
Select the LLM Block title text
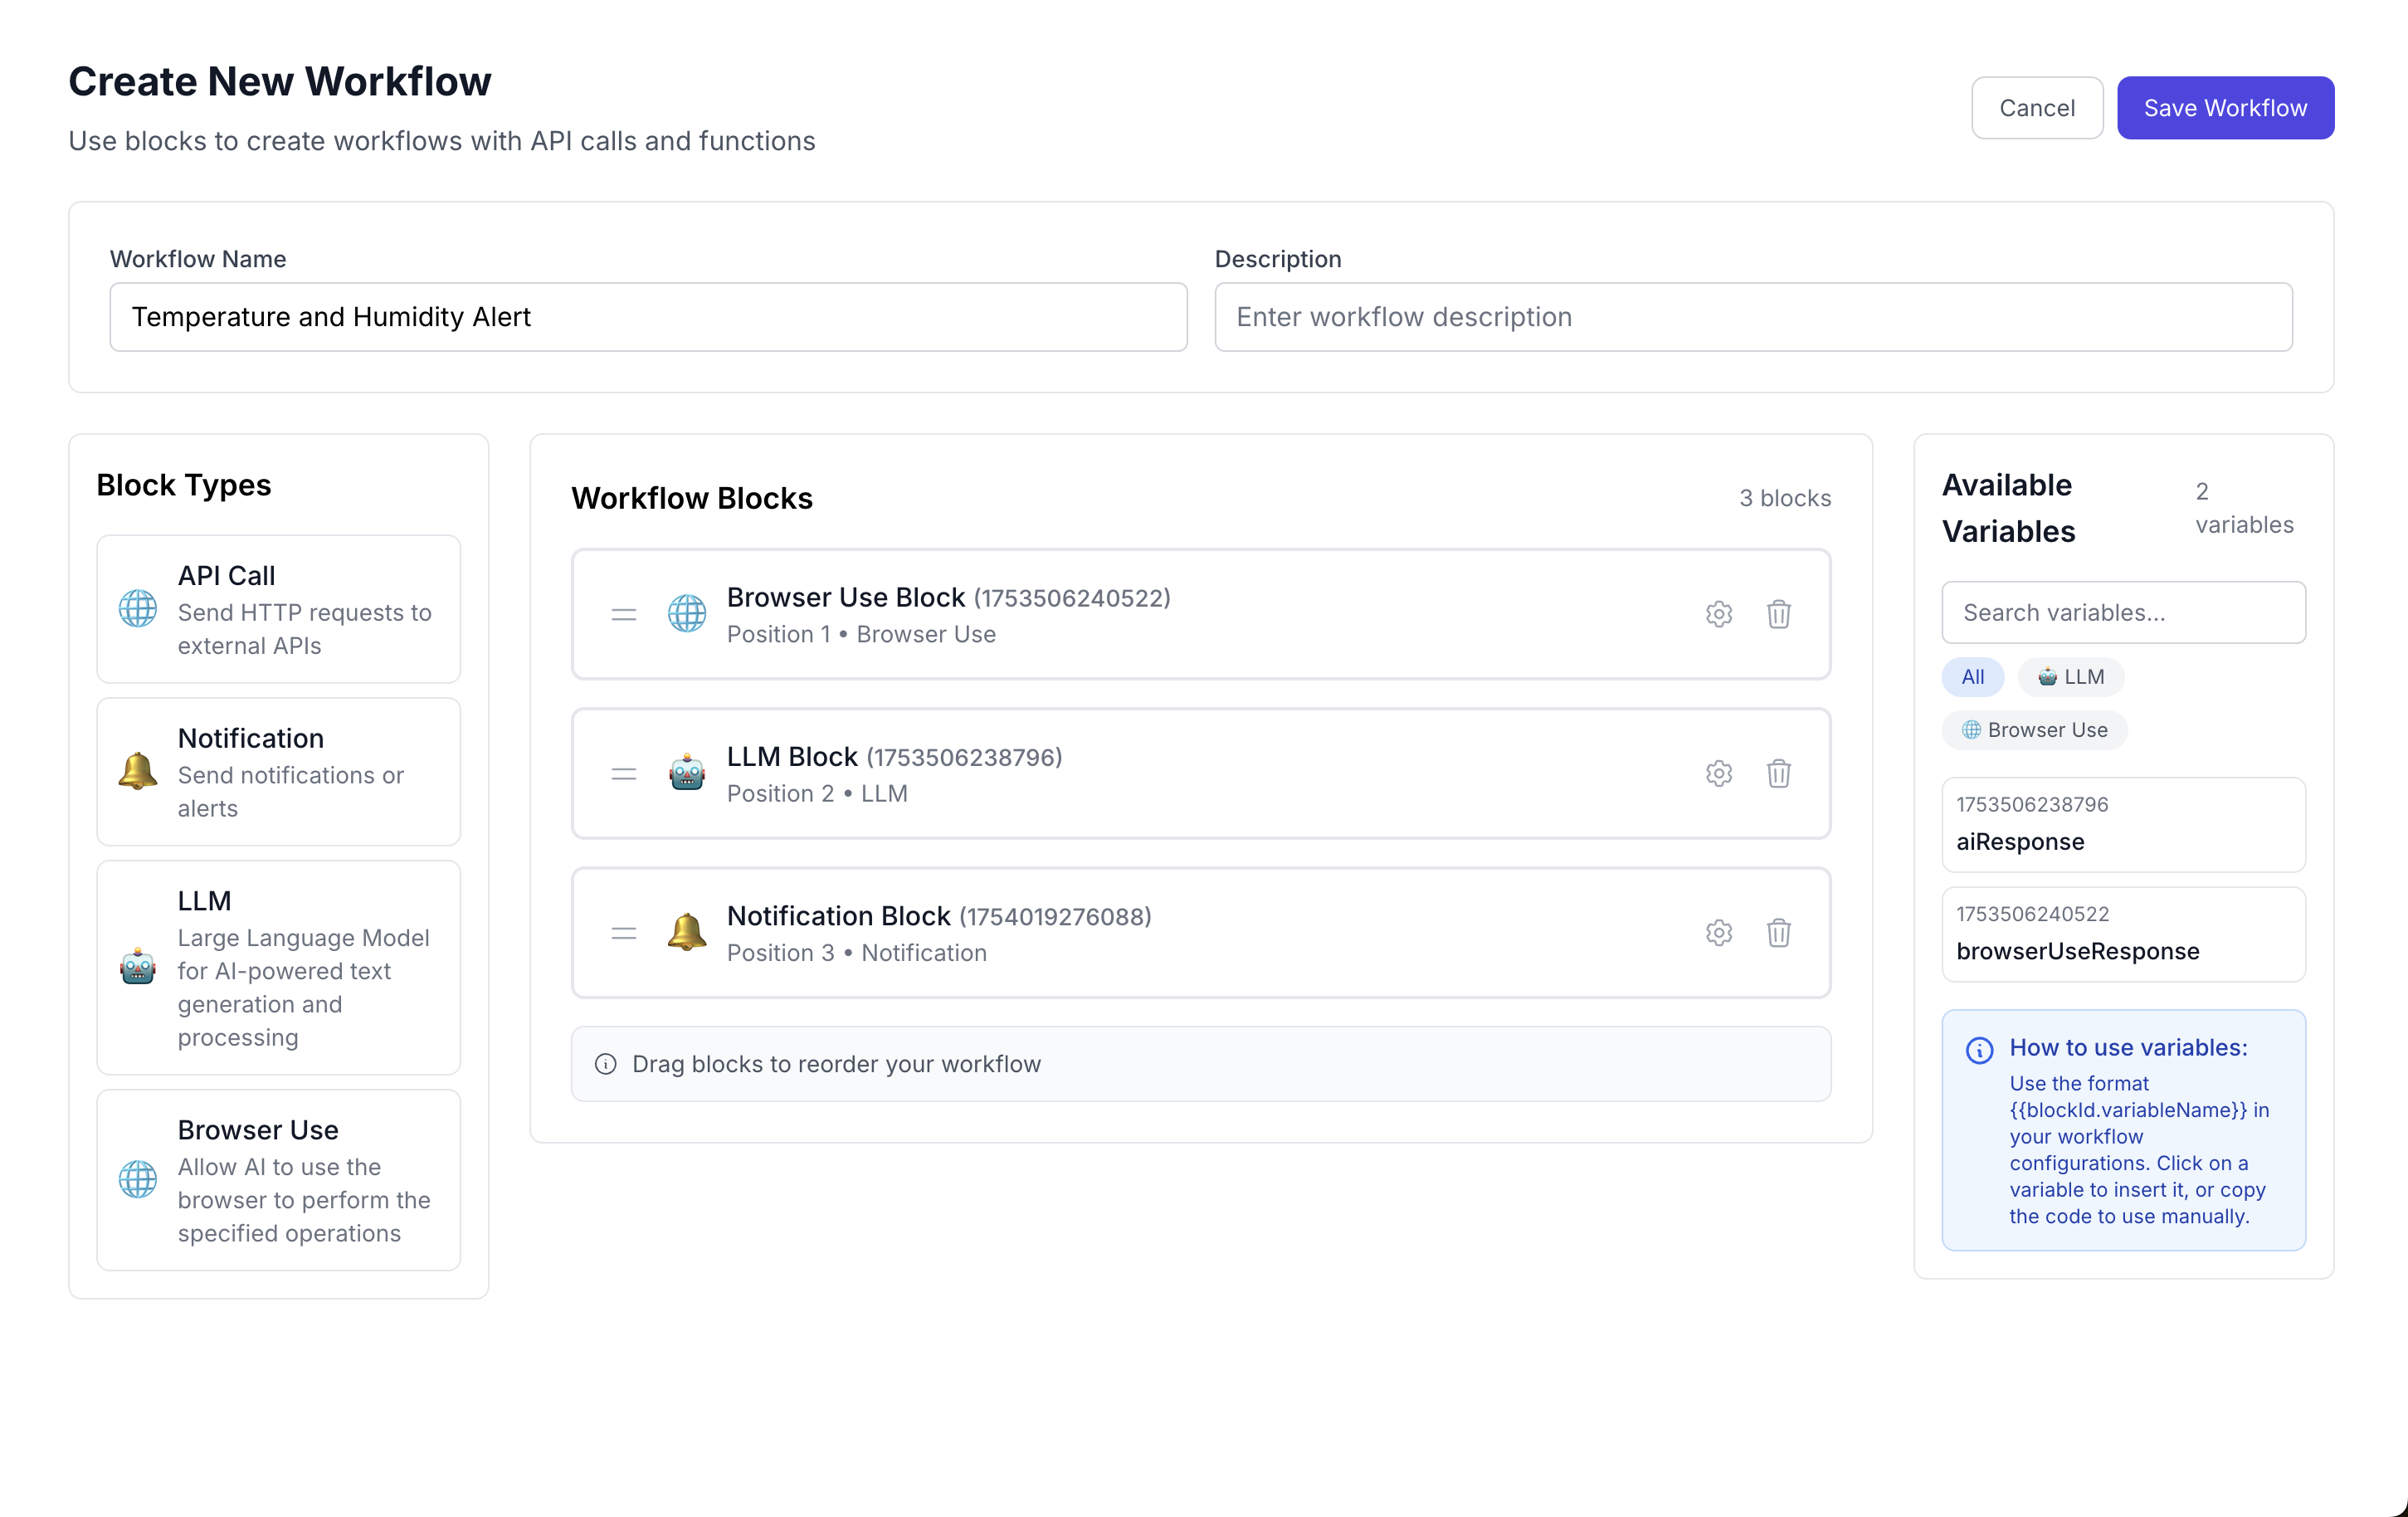[x=792, y=757]
